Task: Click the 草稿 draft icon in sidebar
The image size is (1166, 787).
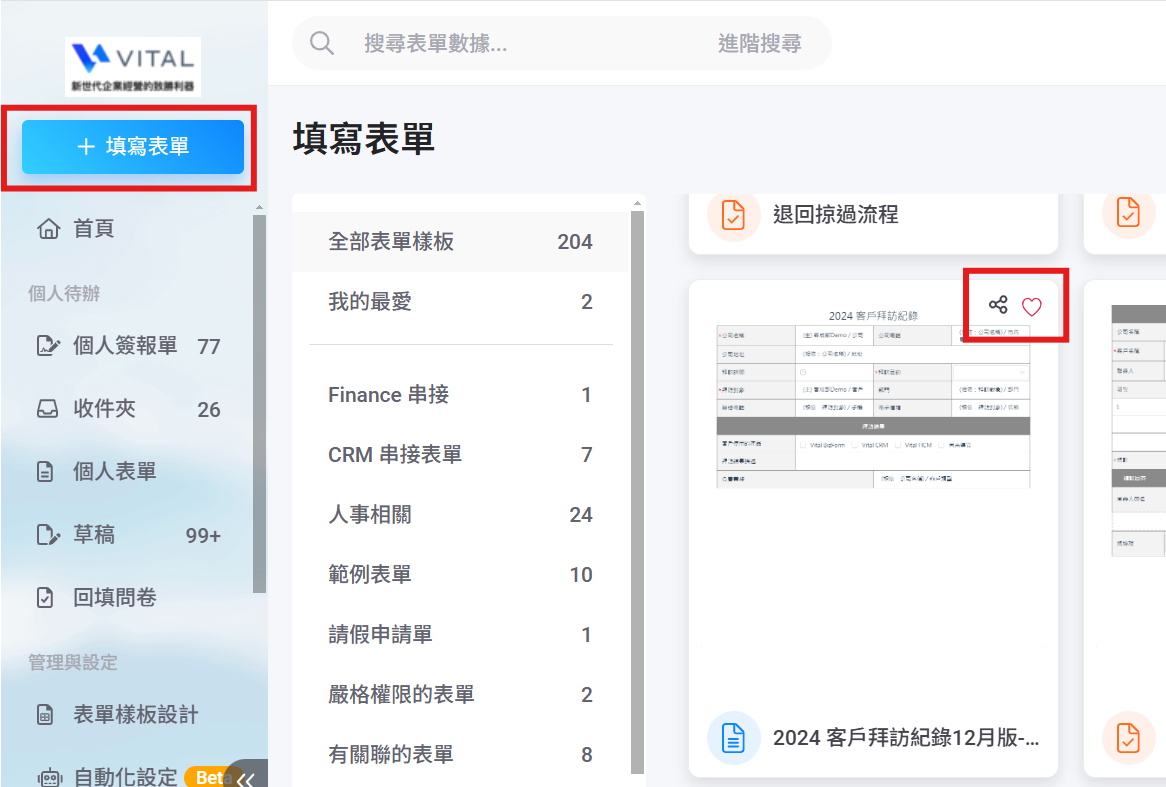Action: pyautogui.click(x=47, y=535)
